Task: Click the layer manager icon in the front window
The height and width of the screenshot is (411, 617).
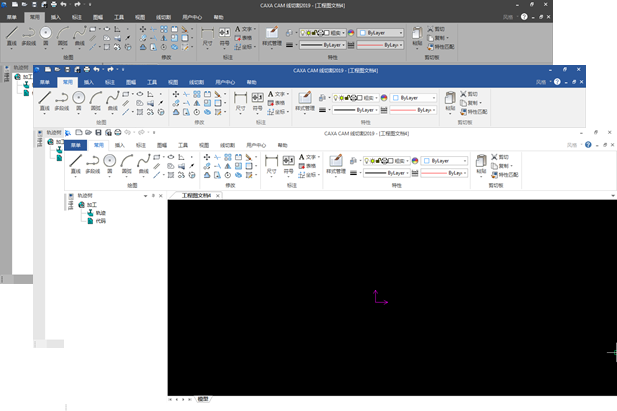Action: tap(353, 161)
